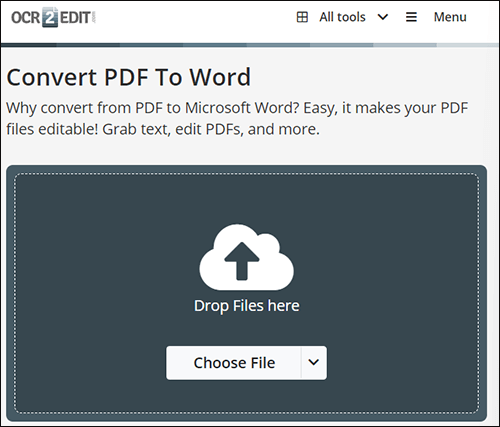Click the OCR2EDIT logo

(x=53, y=17)
